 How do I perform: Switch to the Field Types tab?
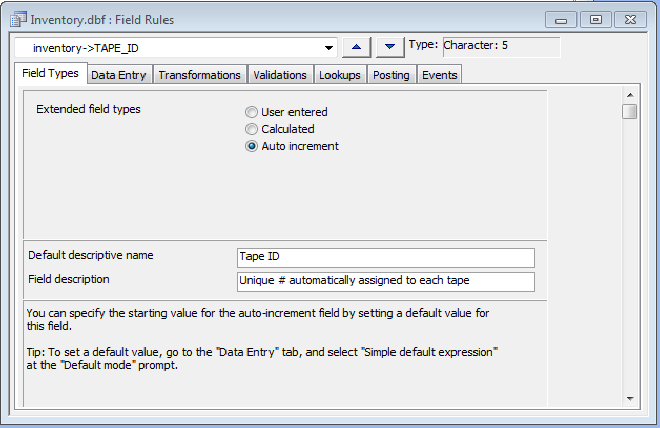pos(51,73)
